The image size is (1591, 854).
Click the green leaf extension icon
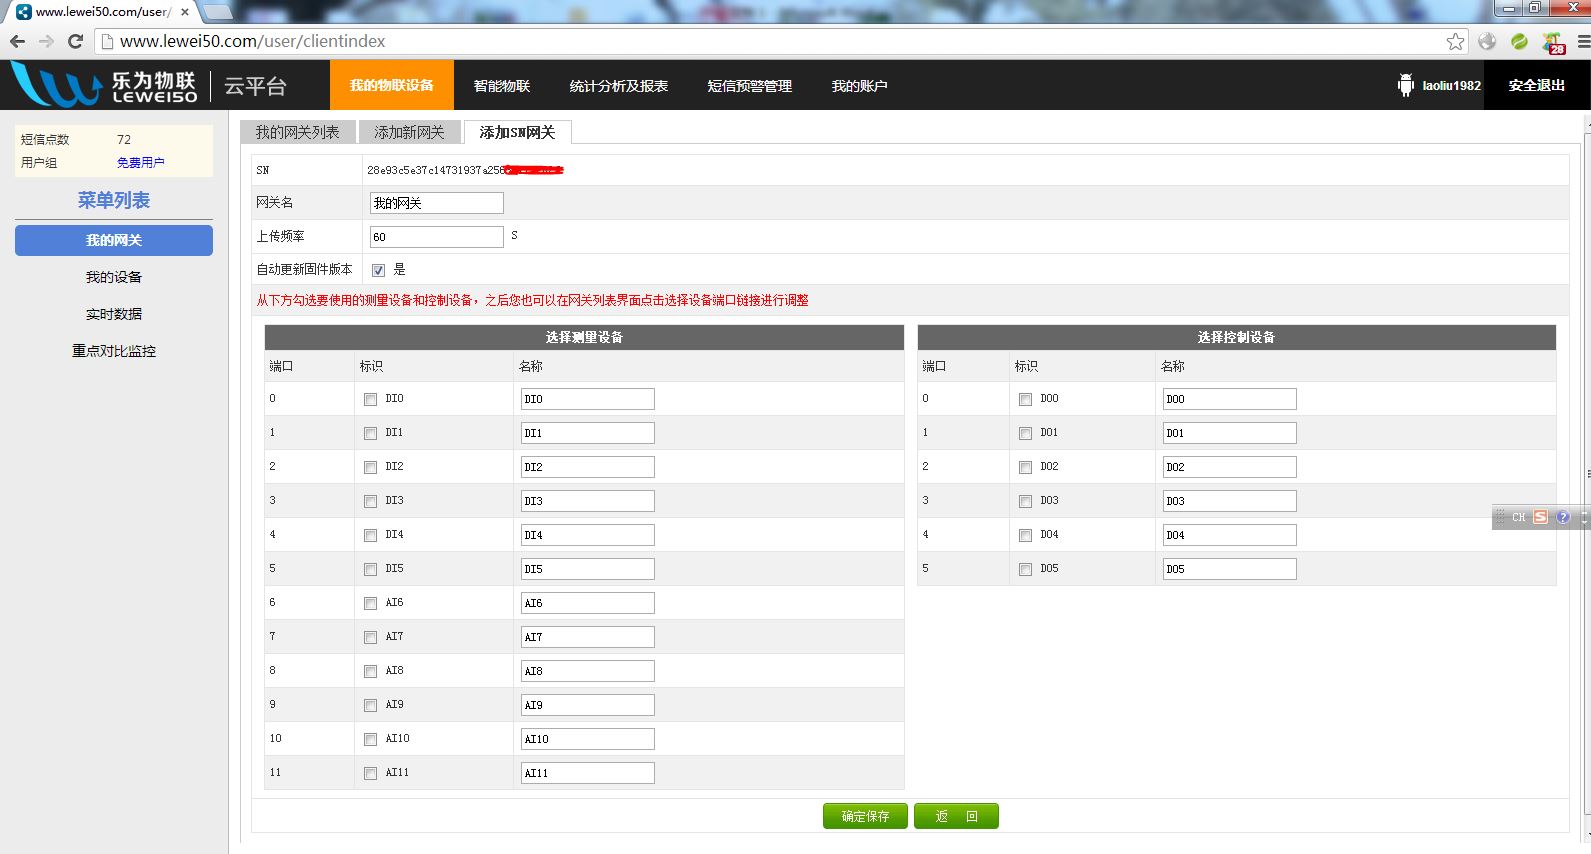pyautogui.click(x=1519, y=41)
